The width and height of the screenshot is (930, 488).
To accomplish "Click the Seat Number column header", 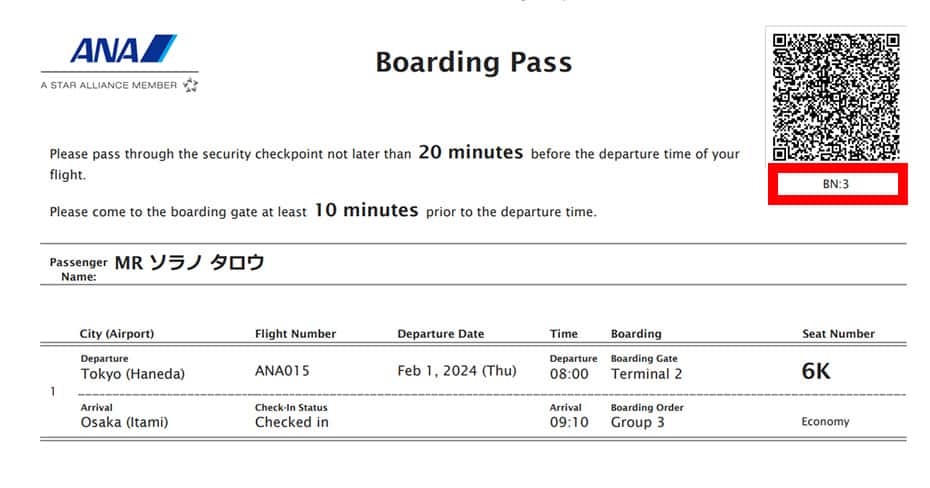I will (839, 334).
